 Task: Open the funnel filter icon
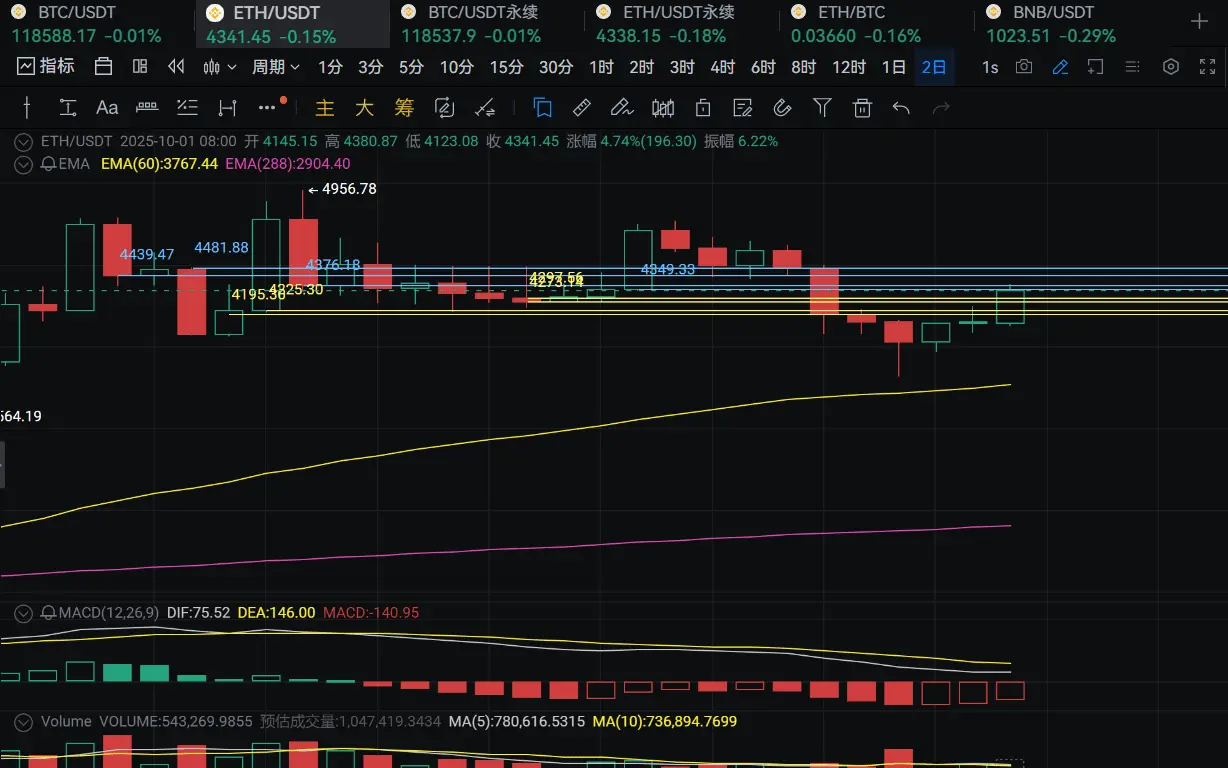(x=822, y=108)
